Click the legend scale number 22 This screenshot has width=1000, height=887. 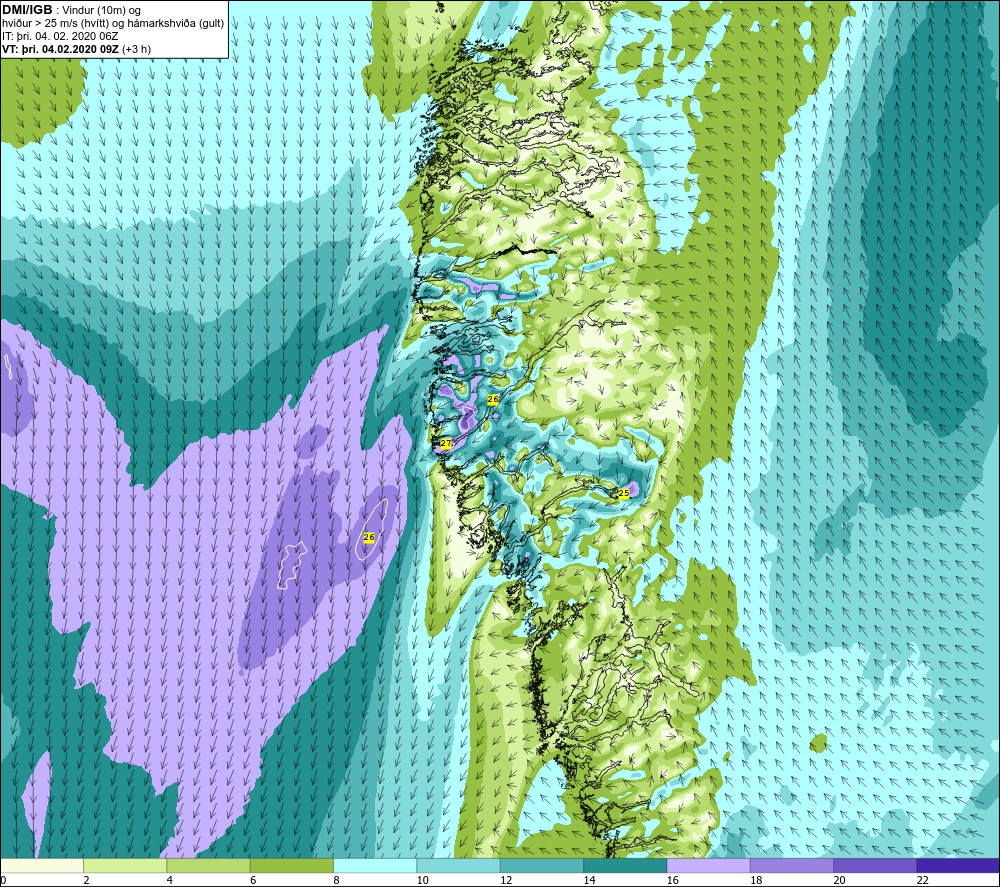[922, 880]
